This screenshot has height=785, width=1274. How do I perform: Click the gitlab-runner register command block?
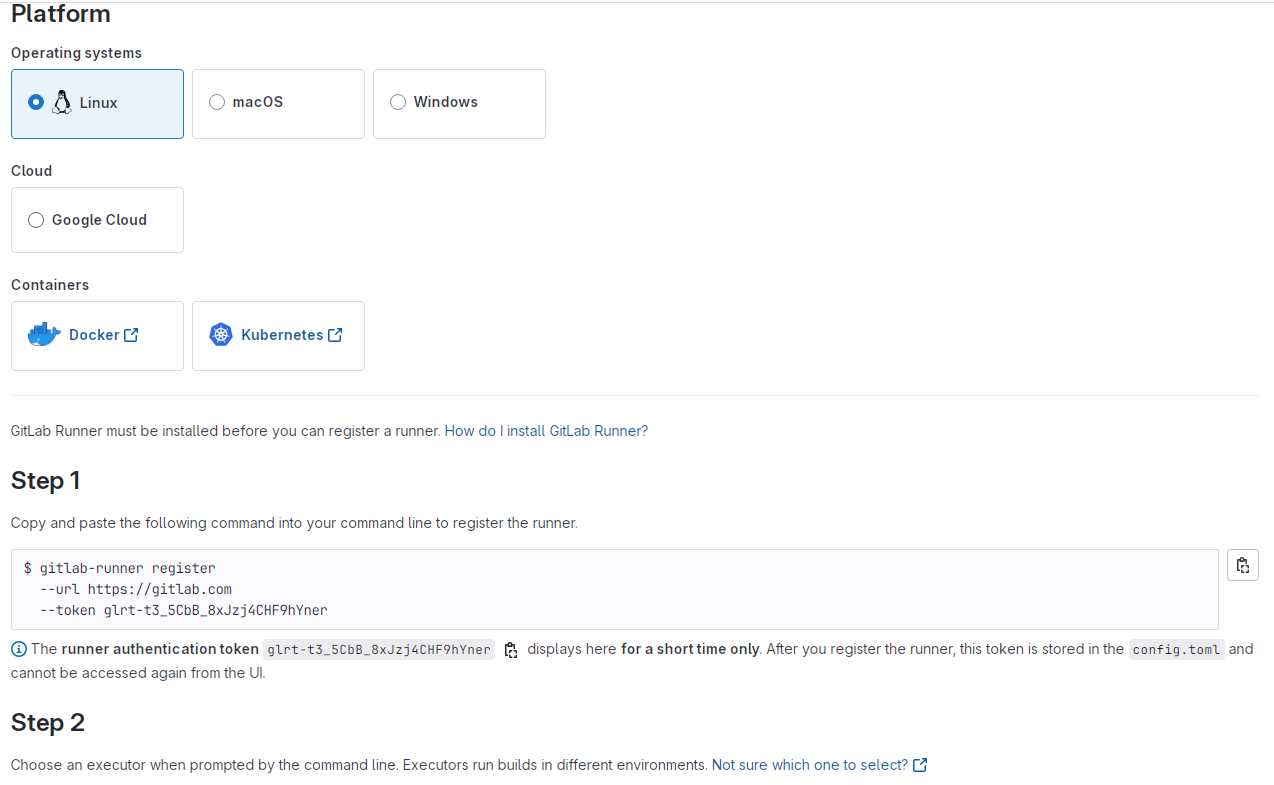(x=614, y=589)
